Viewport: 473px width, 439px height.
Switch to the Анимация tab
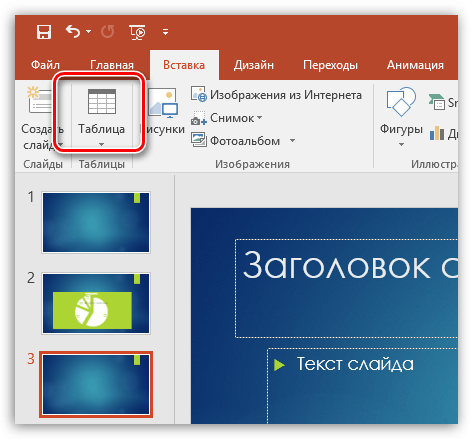pos(415,65)
